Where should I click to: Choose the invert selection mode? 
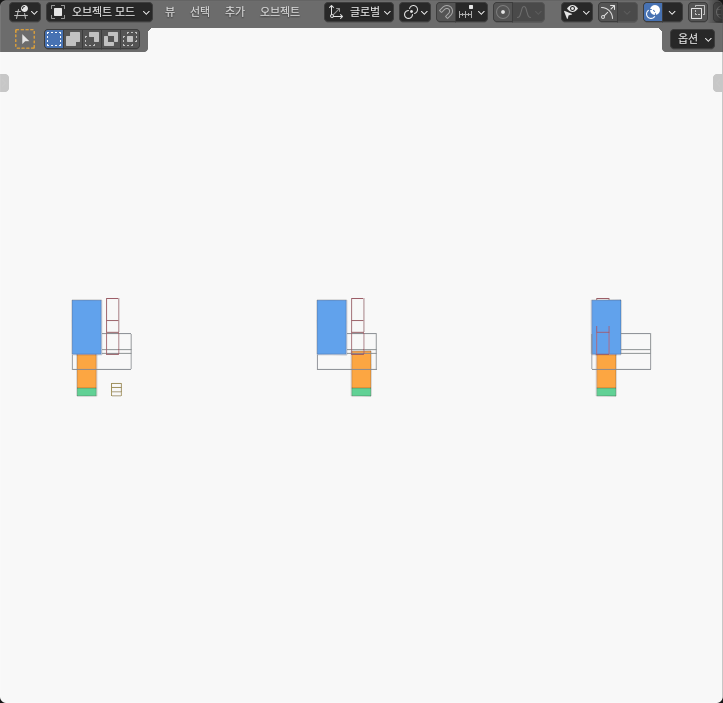(111, 39)
